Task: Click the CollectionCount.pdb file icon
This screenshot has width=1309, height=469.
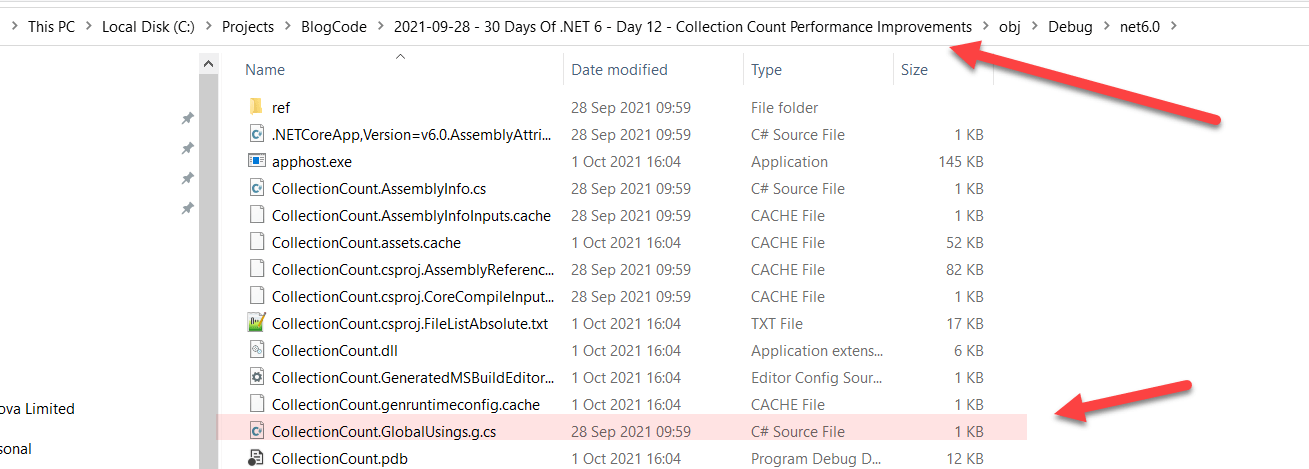Action: 255,458
